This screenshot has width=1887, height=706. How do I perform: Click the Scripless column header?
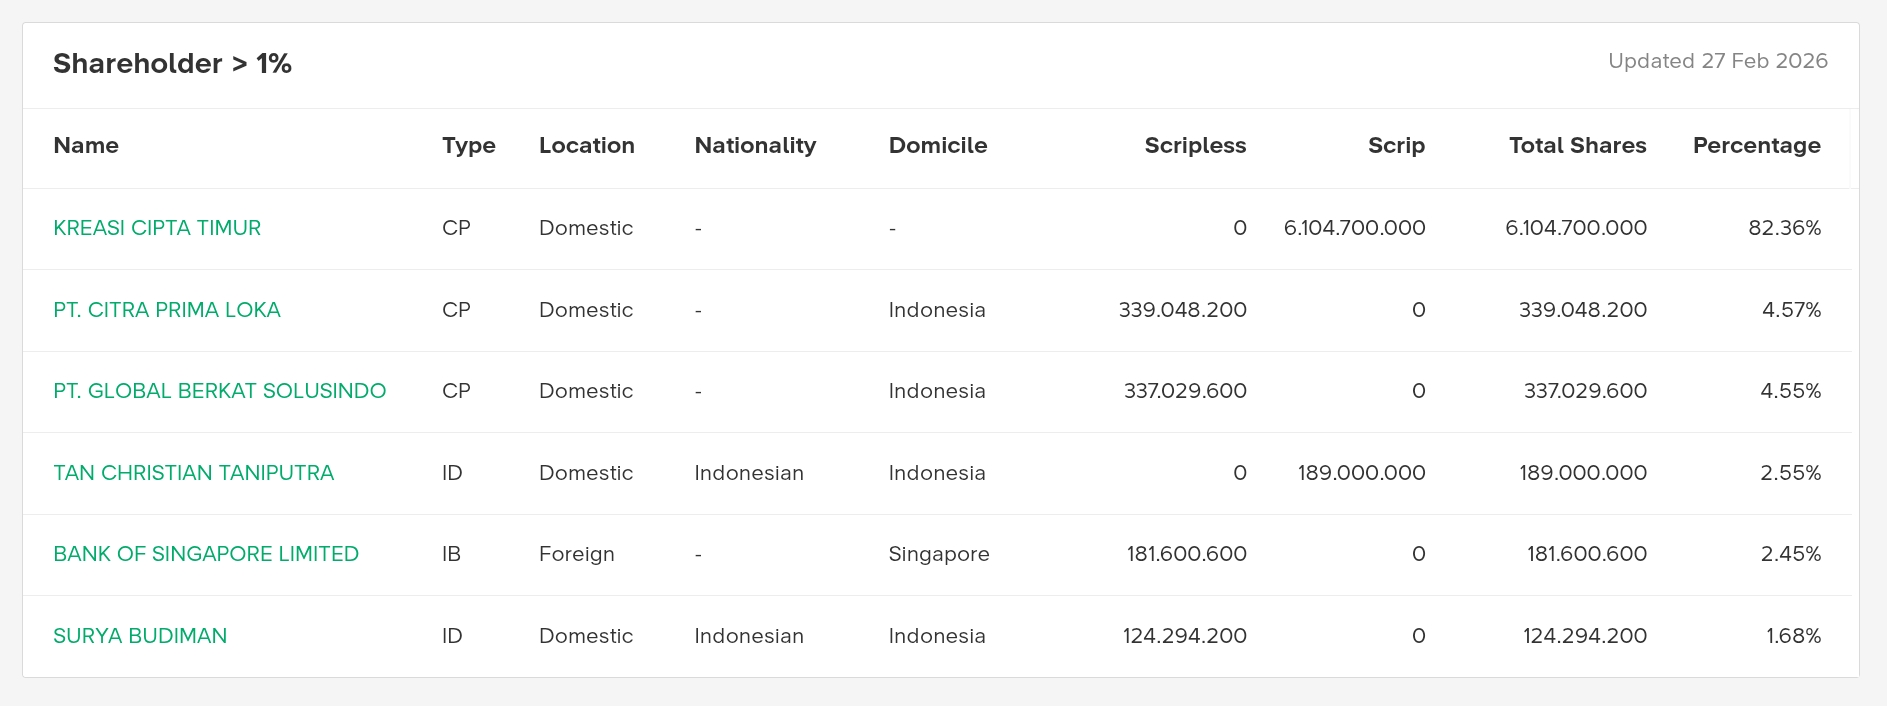tap(1195, 146)
